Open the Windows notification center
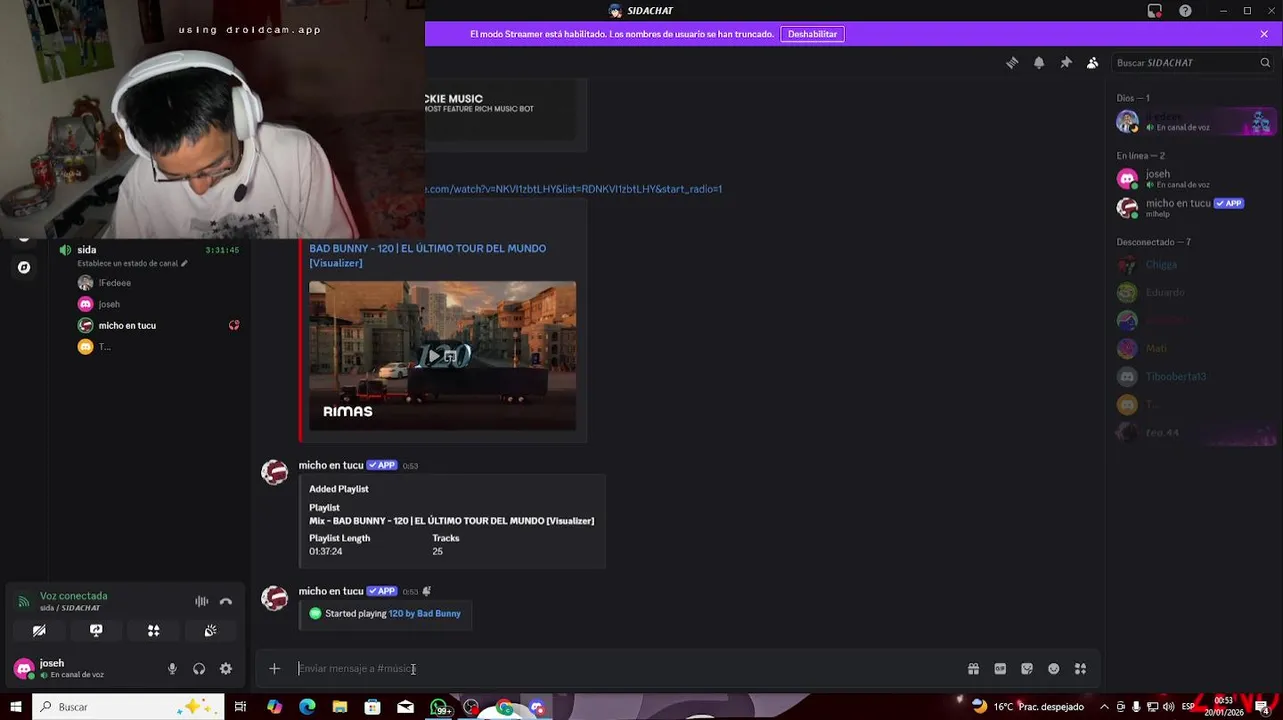The height and width of the screenshot is (720, 1283). (x=1262, y=707)
